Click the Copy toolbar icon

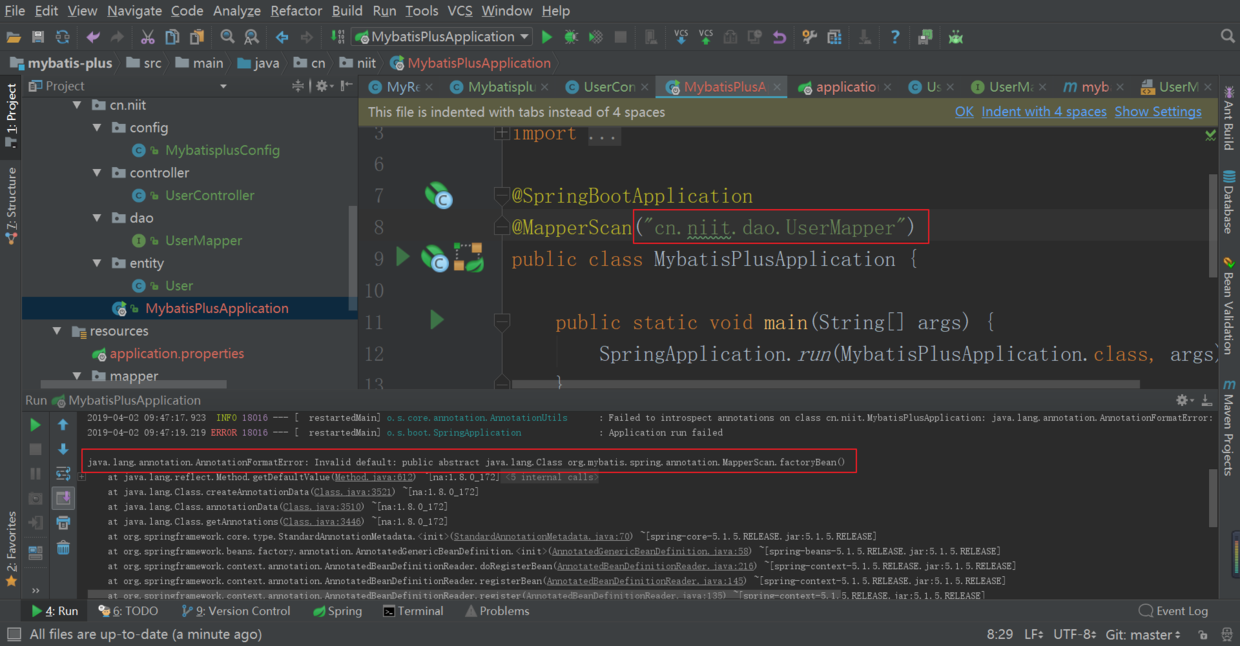172,37
